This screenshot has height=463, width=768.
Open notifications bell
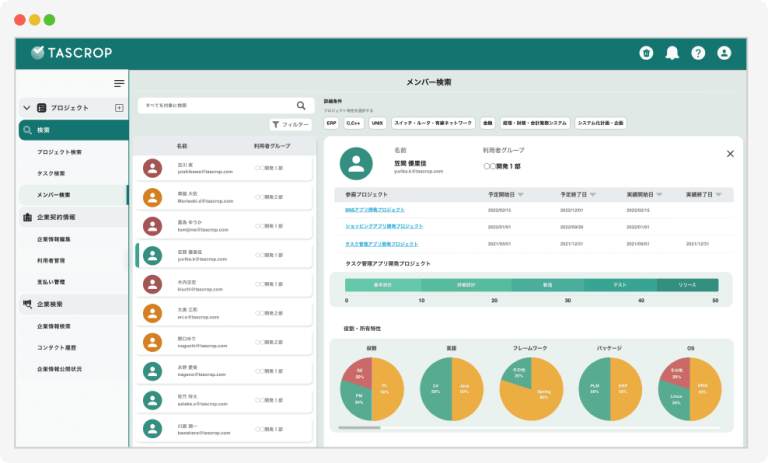(x=672, y=53)
